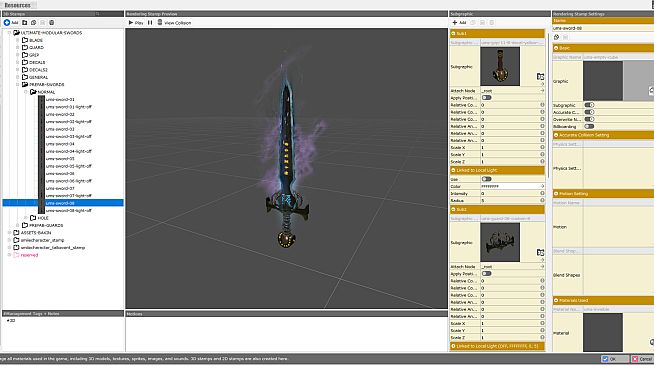This screenshot has height=366, width=654.
Task: Click the Name input field of the stamp
Action: [x=603, y=28]
